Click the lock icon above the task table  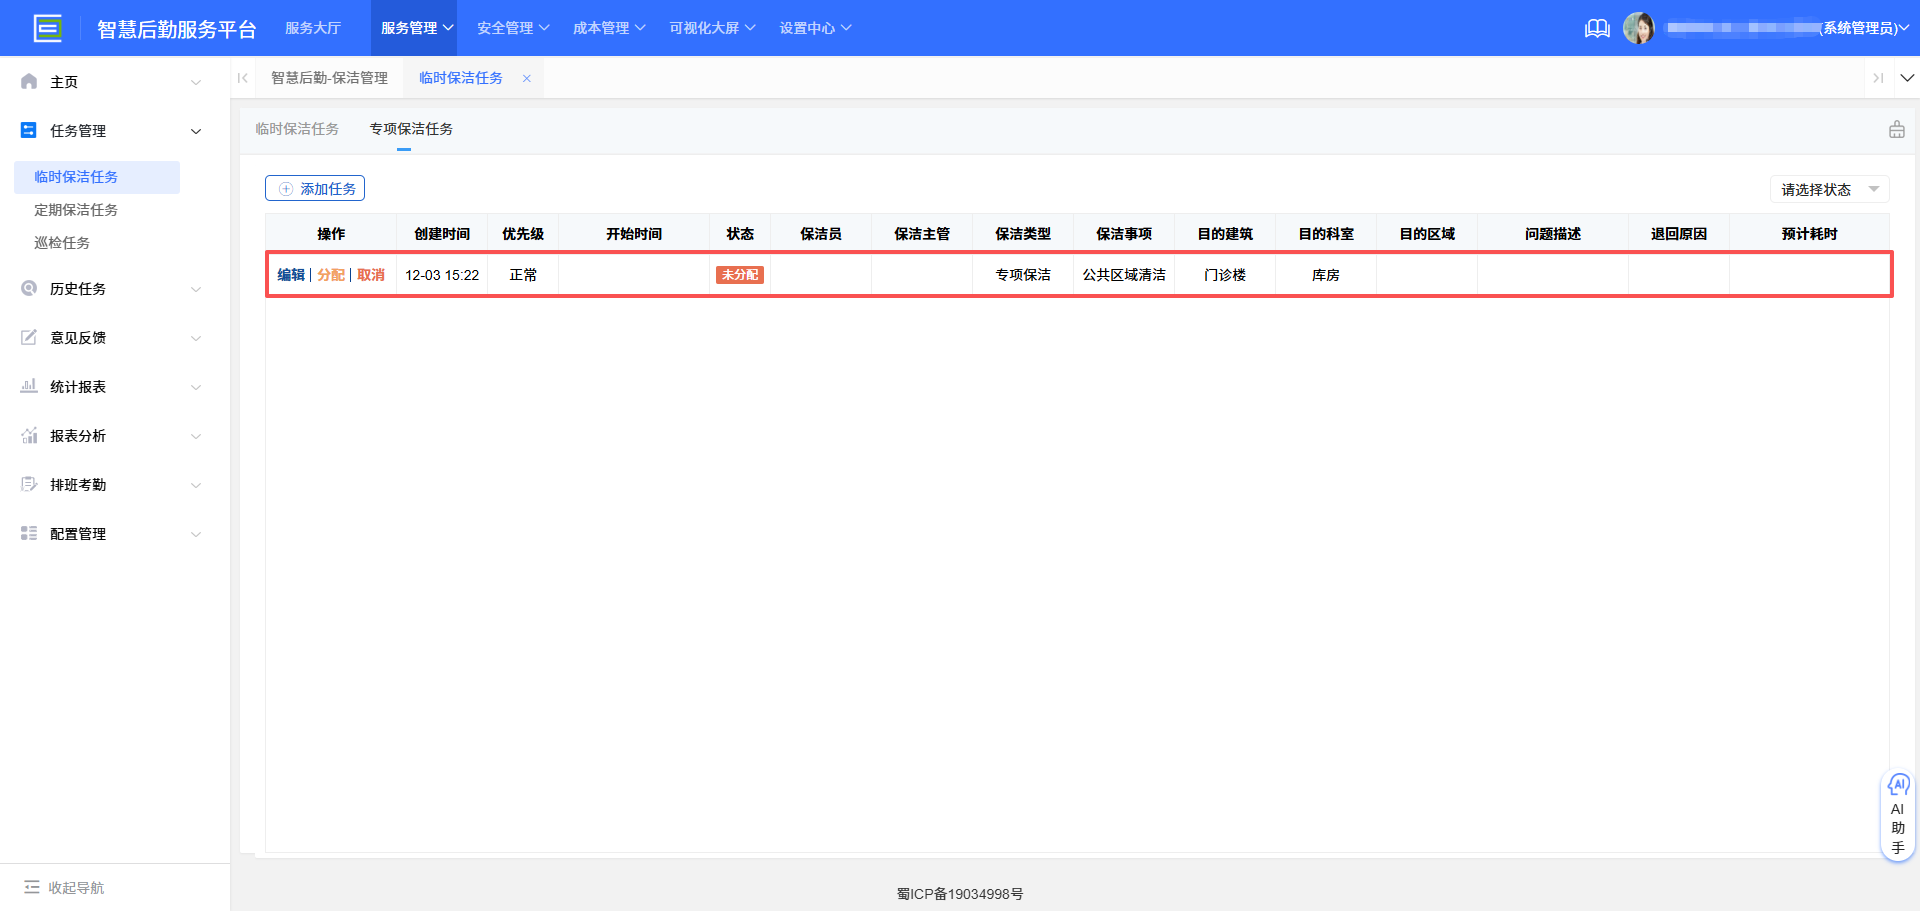click(x=1897, y=129)
